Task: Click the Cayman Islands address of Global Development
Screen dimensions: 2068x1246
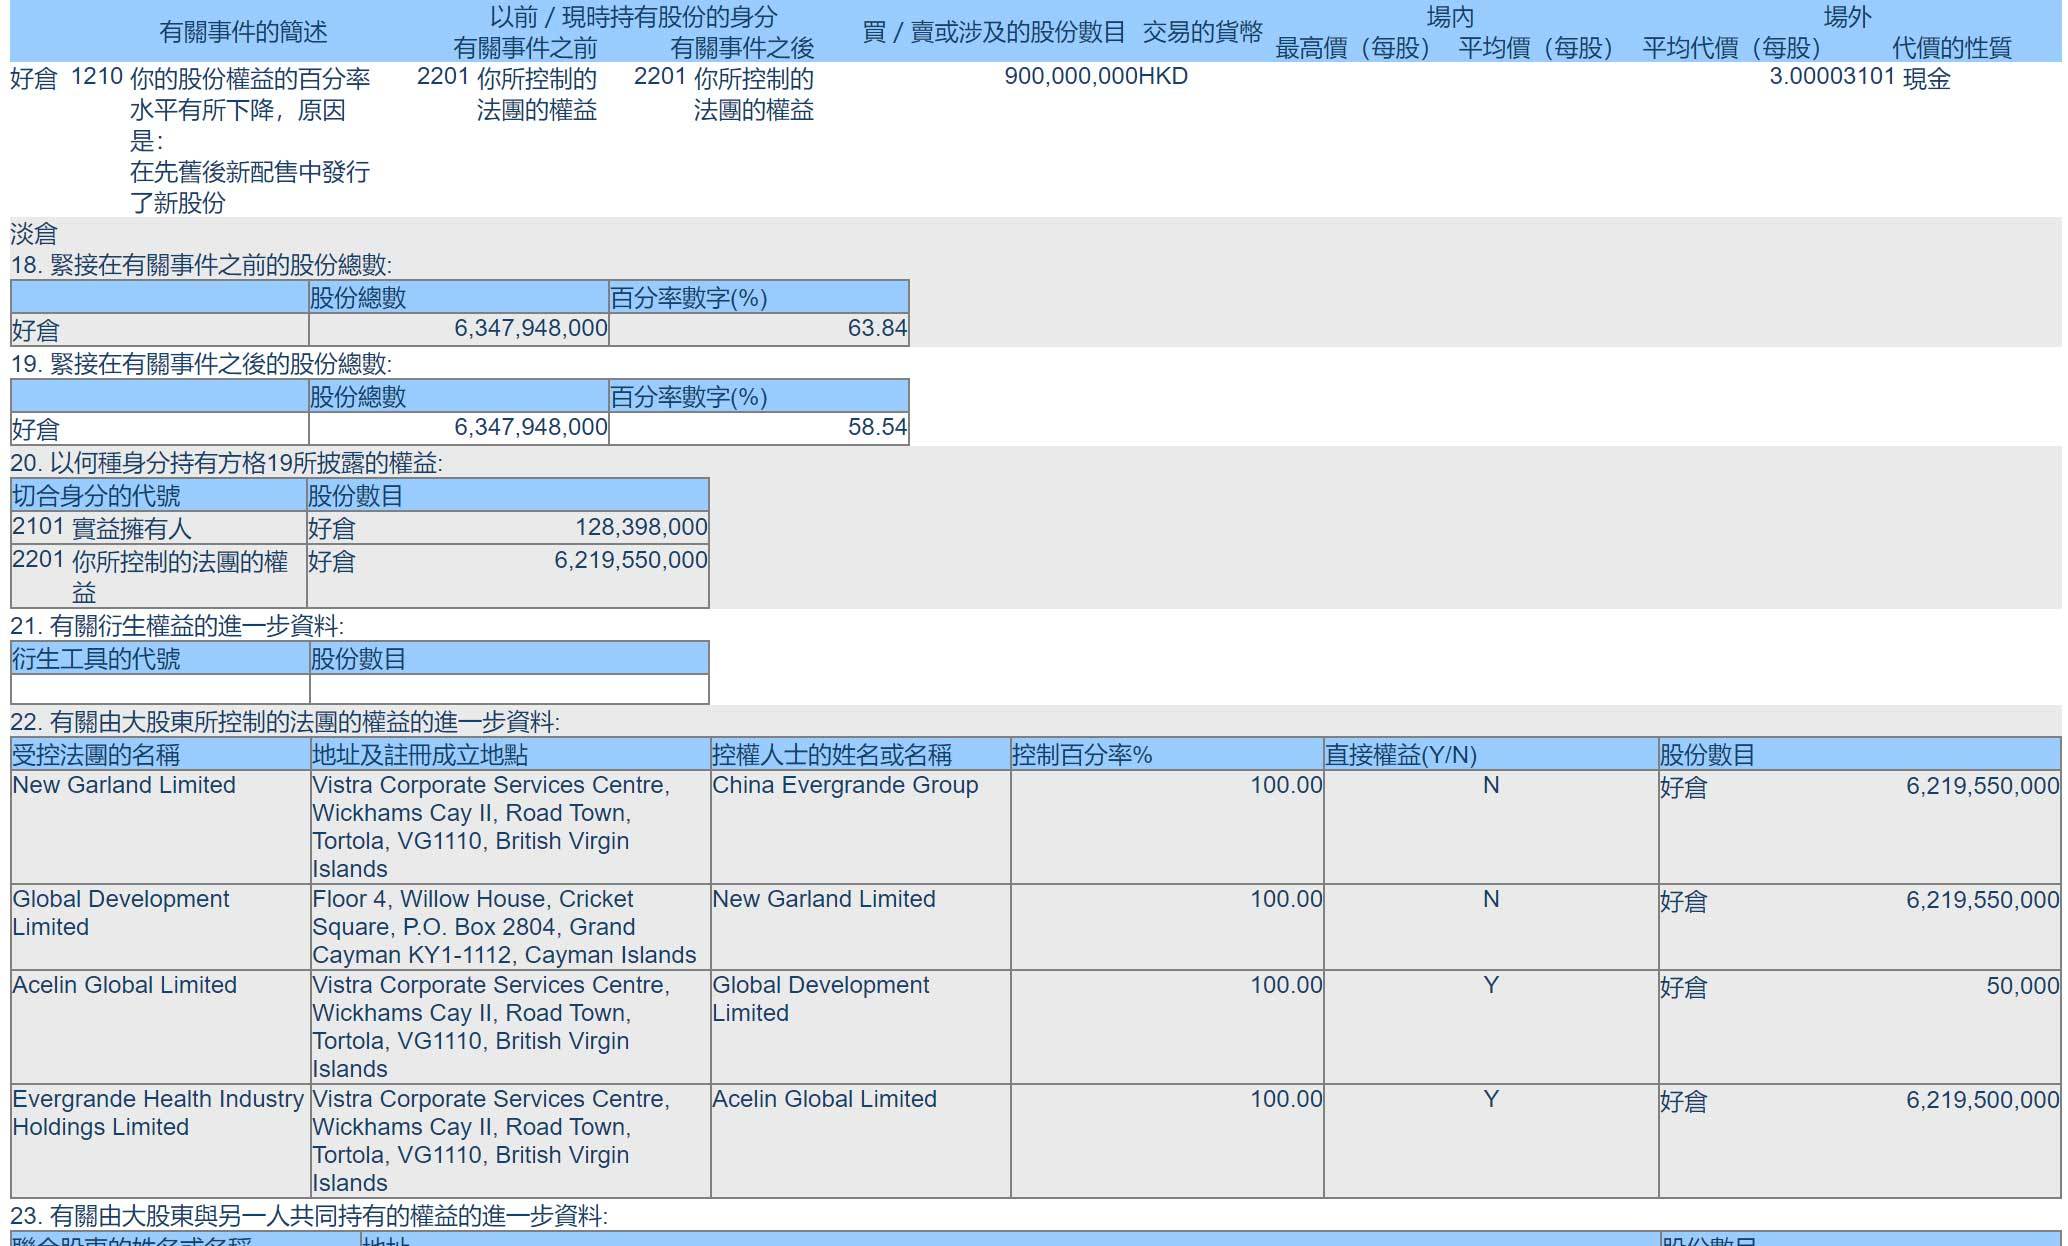Action: pyautogui.click(x=504, y=927)
